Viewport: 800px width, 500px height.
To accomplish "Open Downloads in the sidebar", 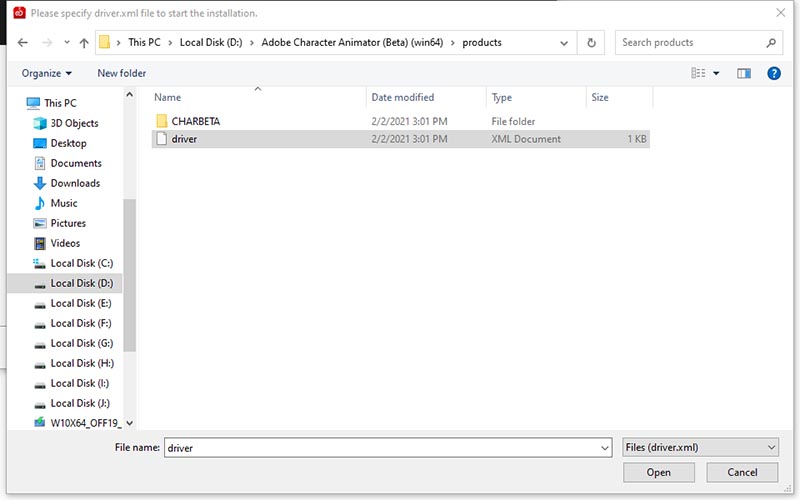I will point(75,183).
